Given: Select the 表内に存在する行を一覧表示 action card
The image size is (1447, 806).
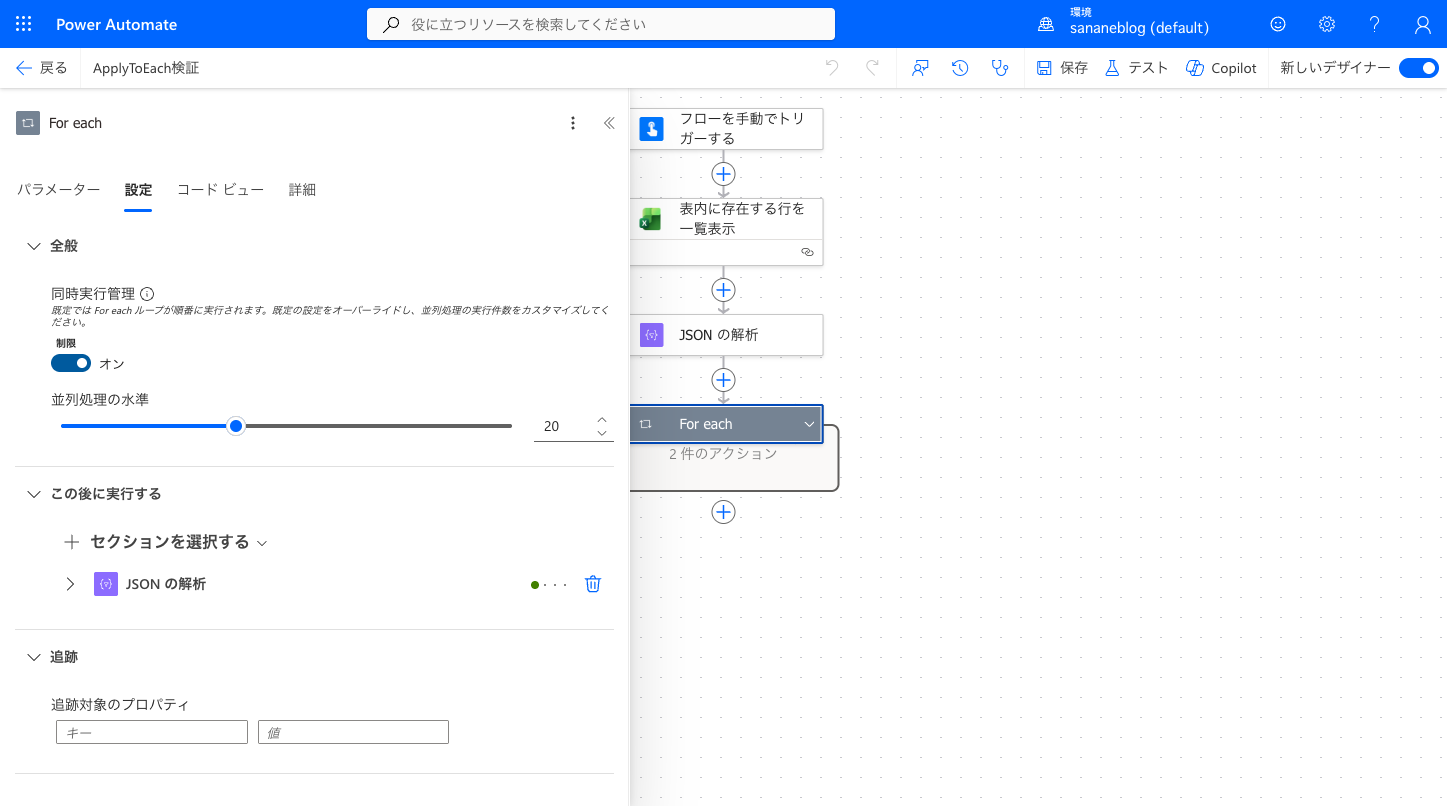Looking at the screenshot, I should click(x=726, y=231).
